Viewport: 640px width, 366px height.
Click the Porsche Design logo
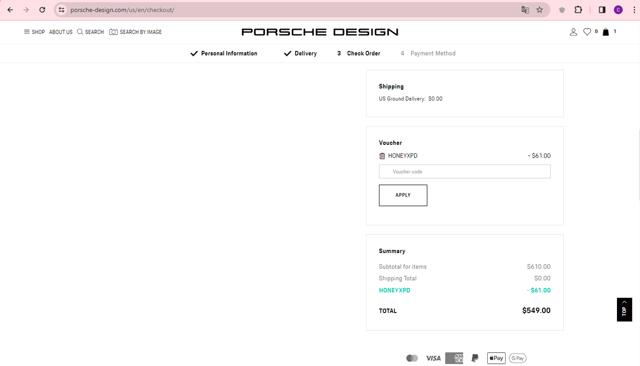[320, 32]
